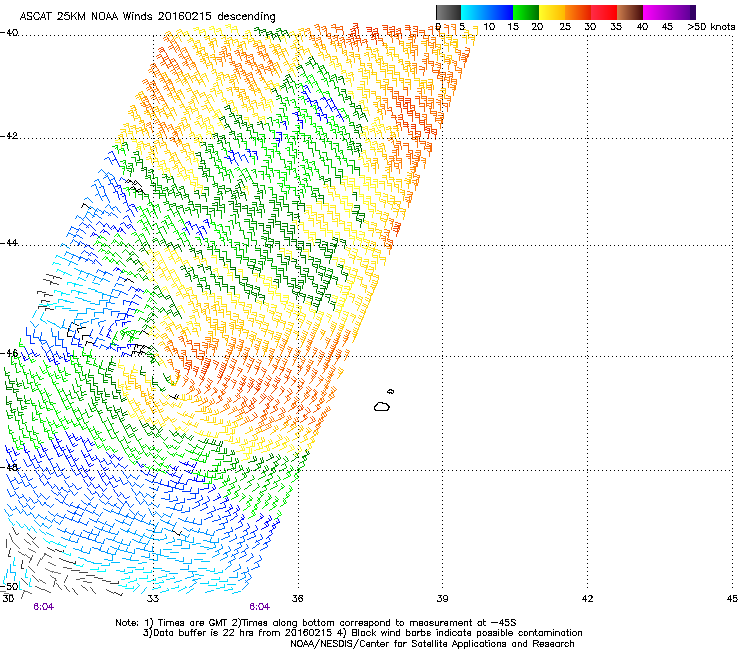Click the gray 0-5 knots legend swatch
740x650 pixels.
tap(448, 12)
